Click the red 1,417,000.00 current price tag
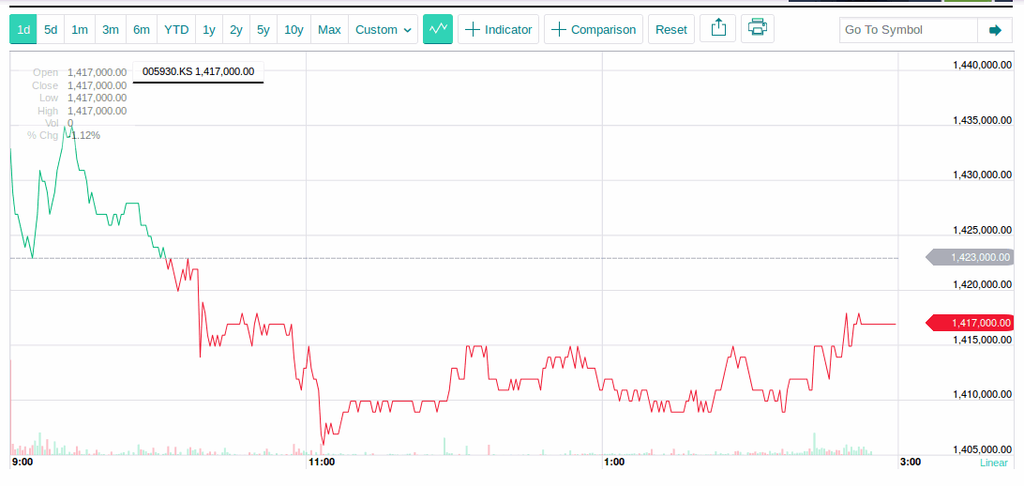Screen dimensions: 1024x486 click(x=975, y=322)
